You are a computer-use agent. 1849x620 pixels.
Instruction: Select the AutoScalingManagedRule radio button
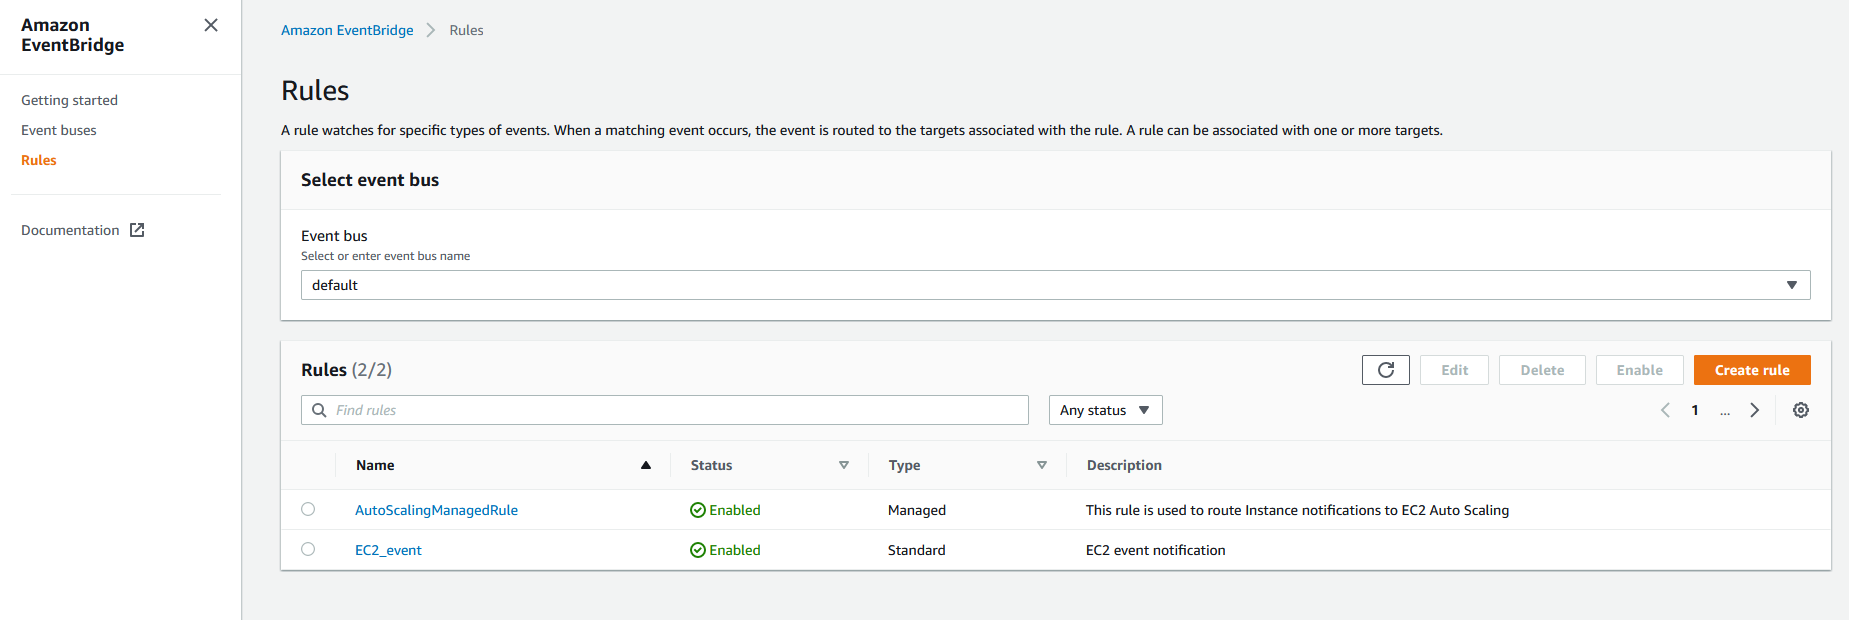point(308,509)
